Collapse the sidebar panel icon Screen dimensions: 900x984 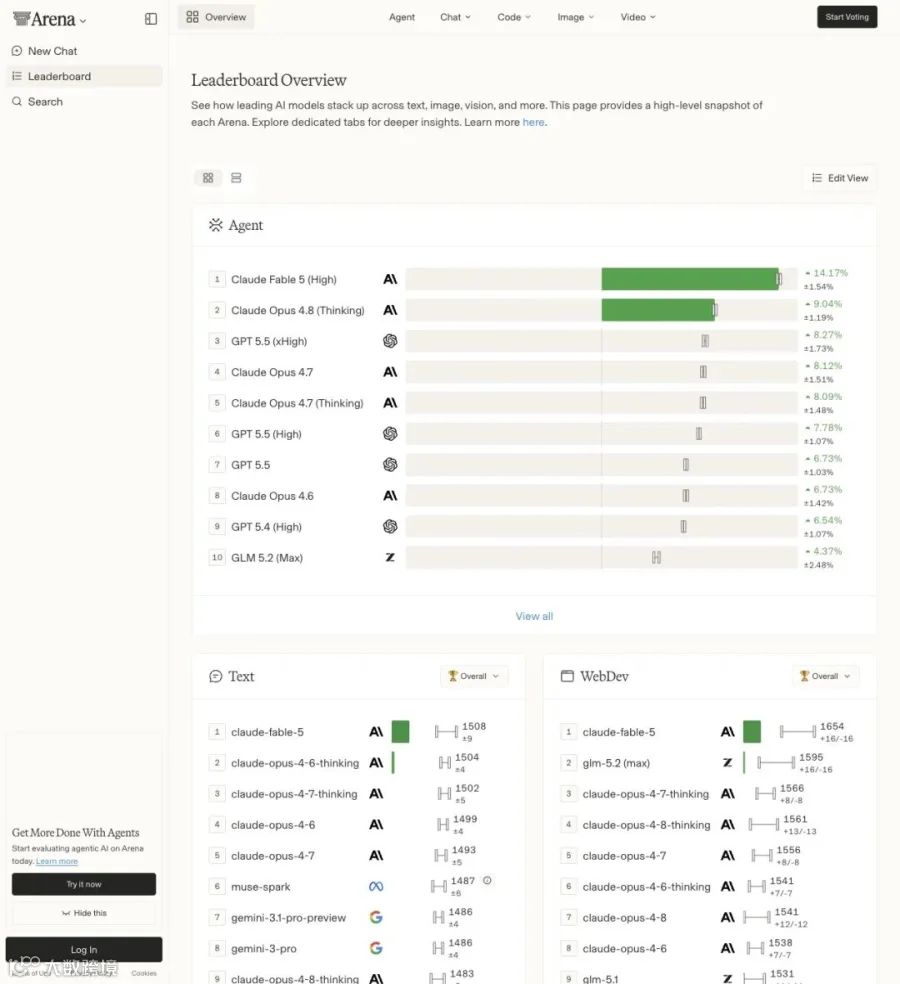tap(151, 19)
